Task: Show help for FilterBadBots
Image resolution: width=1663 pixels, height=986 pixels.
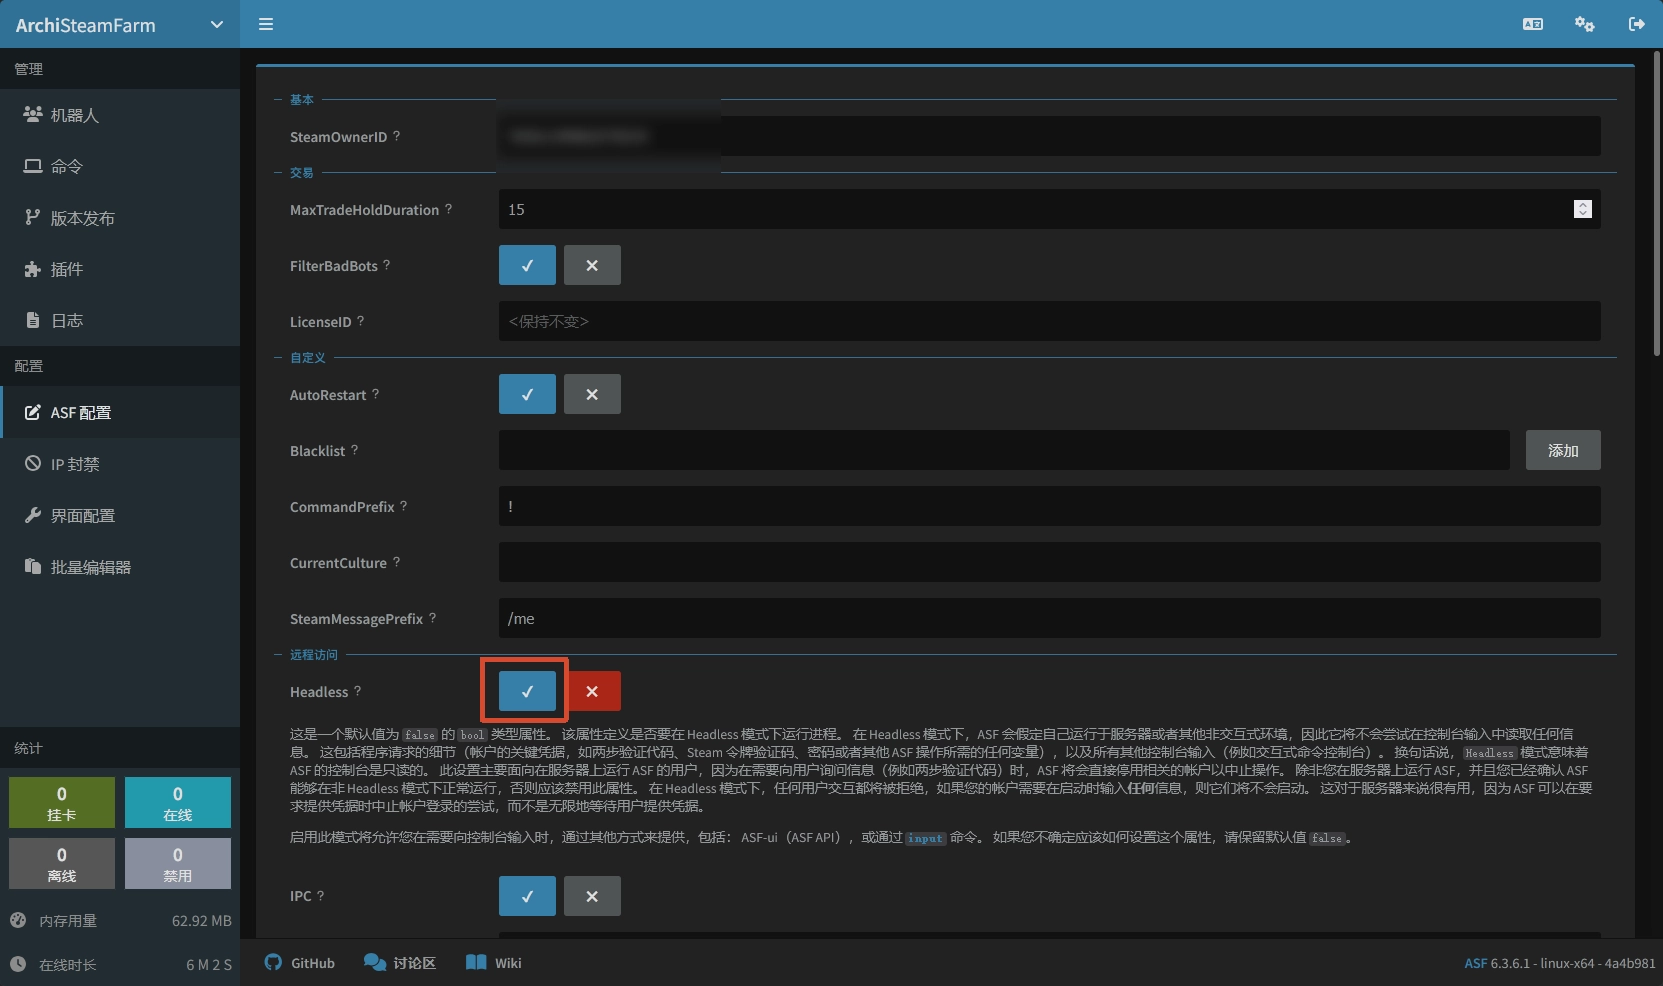Action: (x=386, y=265)
